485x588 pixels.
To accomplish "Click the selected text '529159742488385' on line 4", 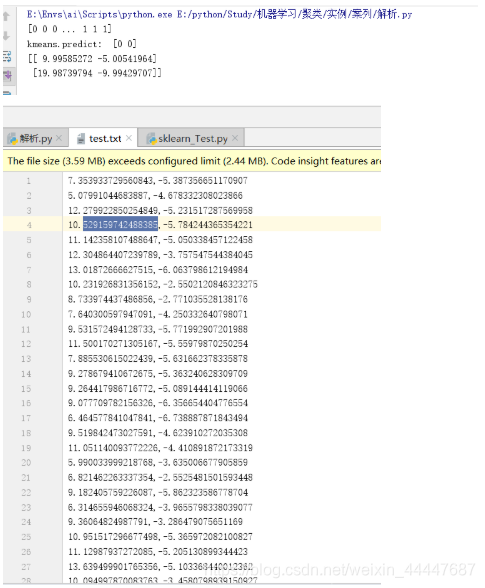I will 120,224.
